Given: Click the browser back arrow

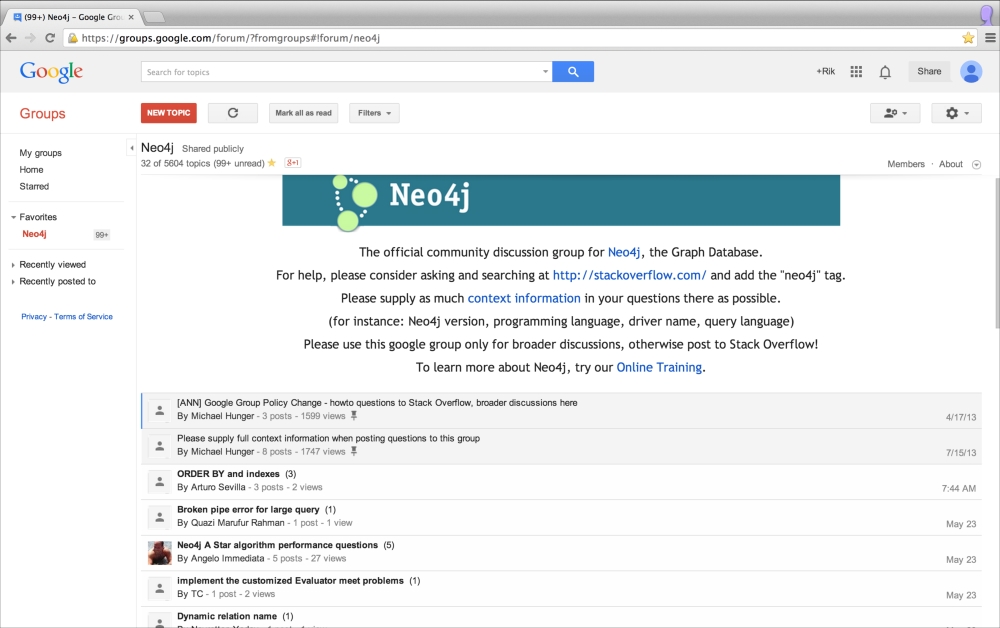Looking at the screenshot, I should coord(11,38).
